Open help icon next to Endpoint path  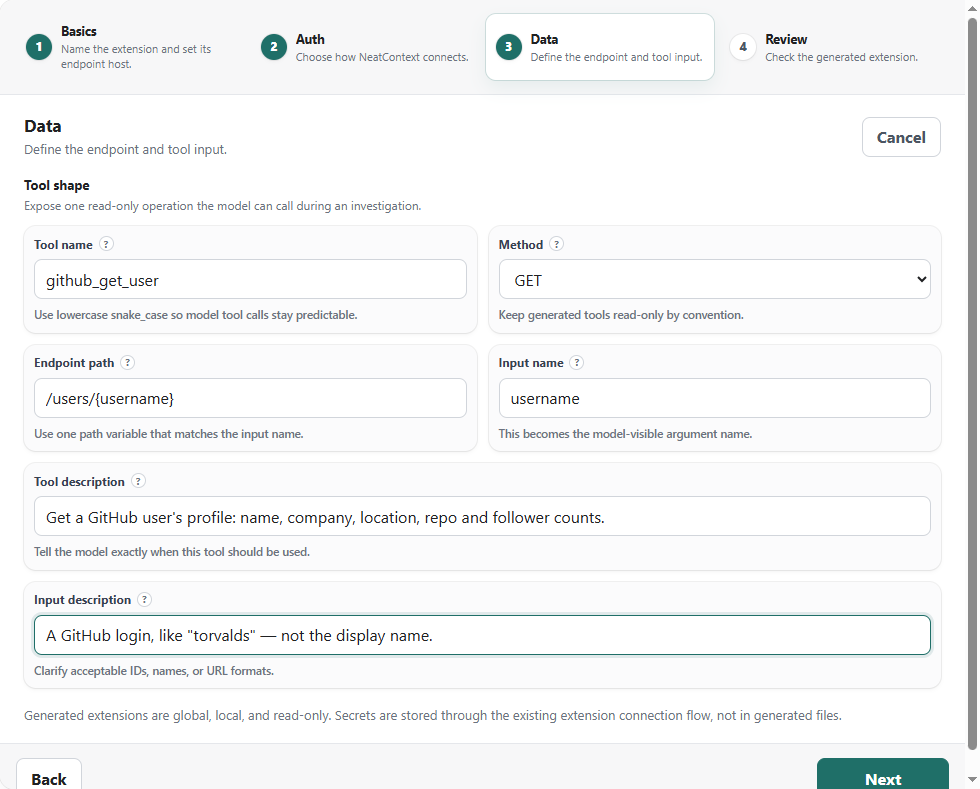128,363
